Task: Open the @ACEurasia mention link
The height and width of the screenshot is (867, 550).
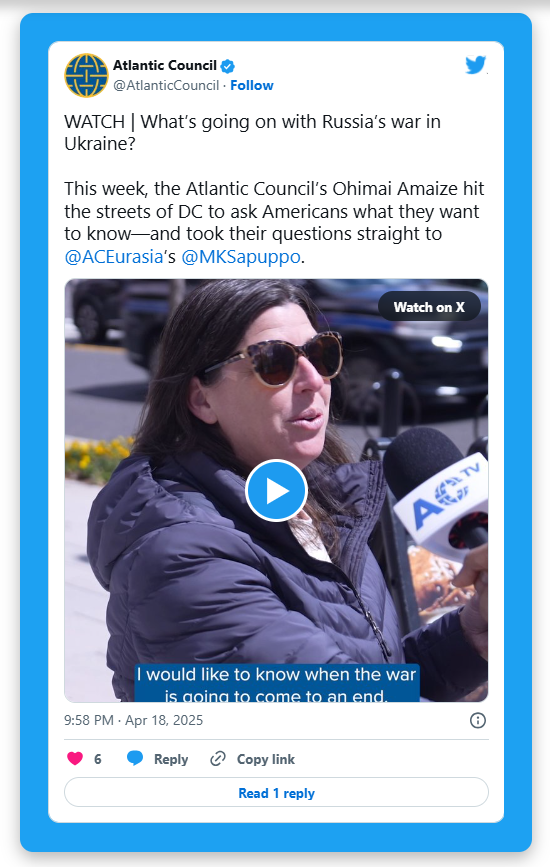Action: (113, 257)
